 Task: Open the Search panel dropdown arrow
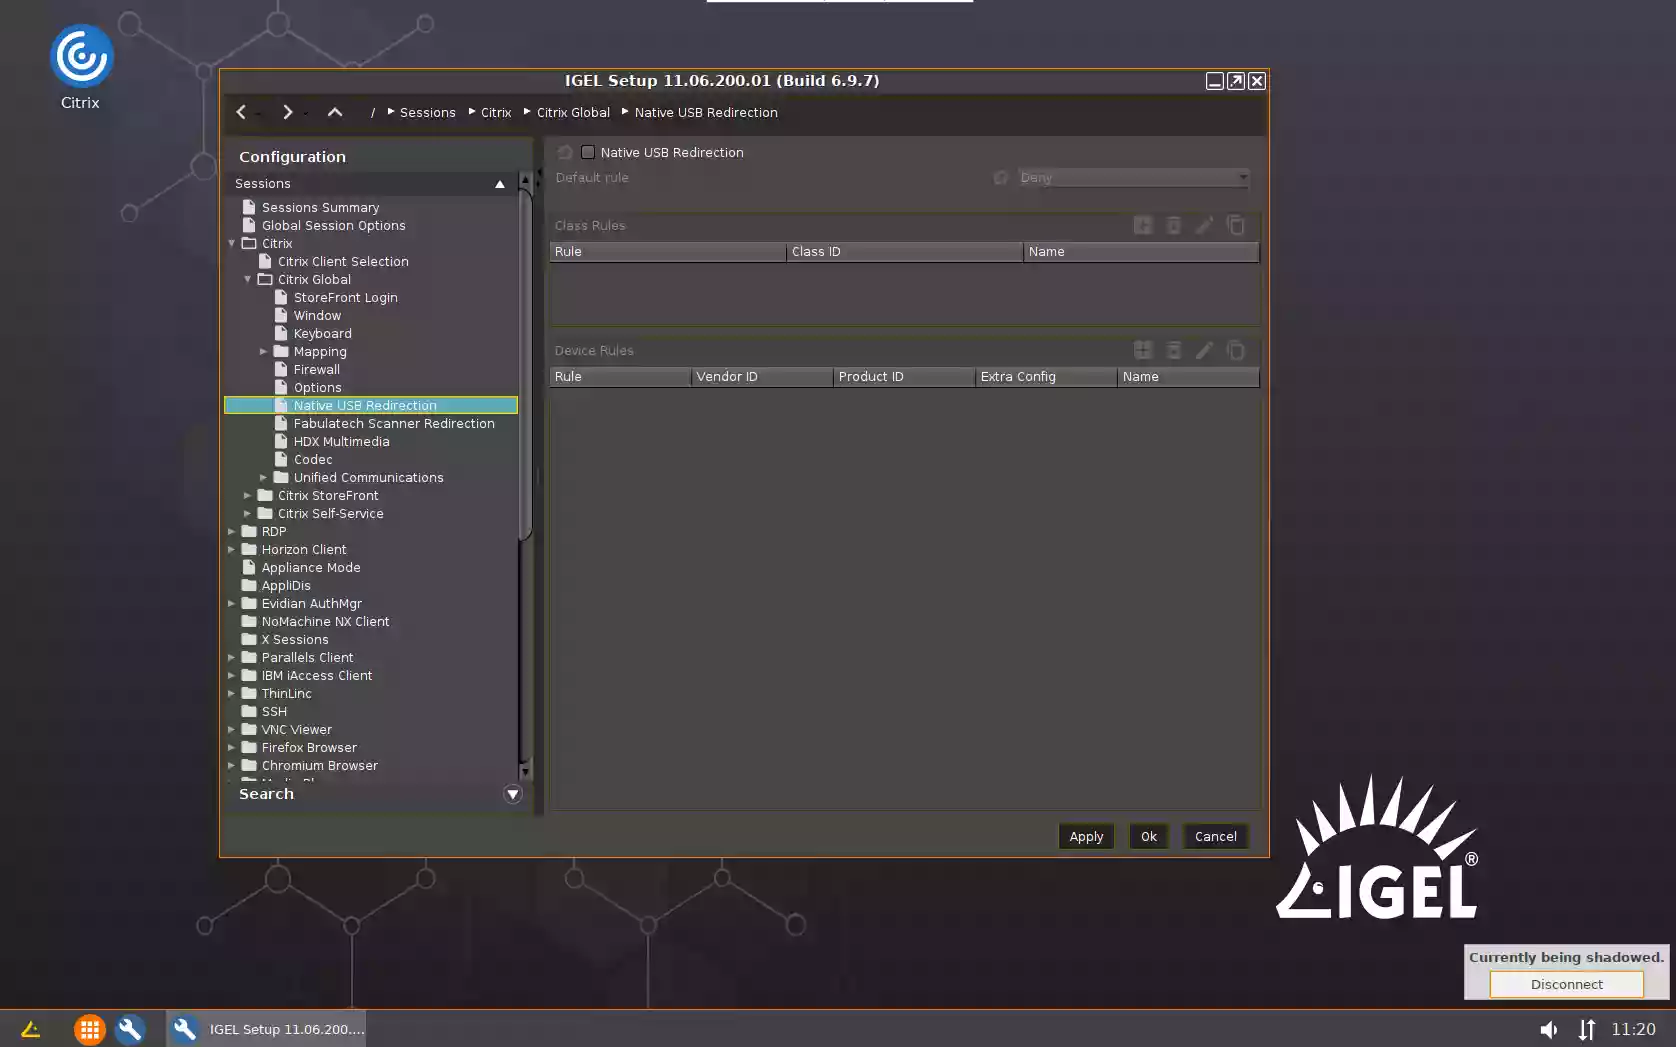pos(512,794)
